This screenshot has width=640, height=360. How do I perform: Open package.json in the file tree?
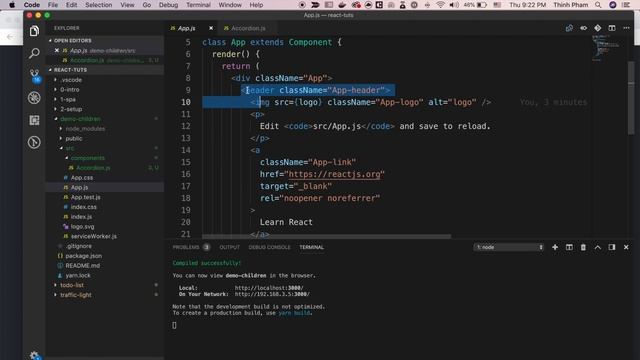point(83,256)
